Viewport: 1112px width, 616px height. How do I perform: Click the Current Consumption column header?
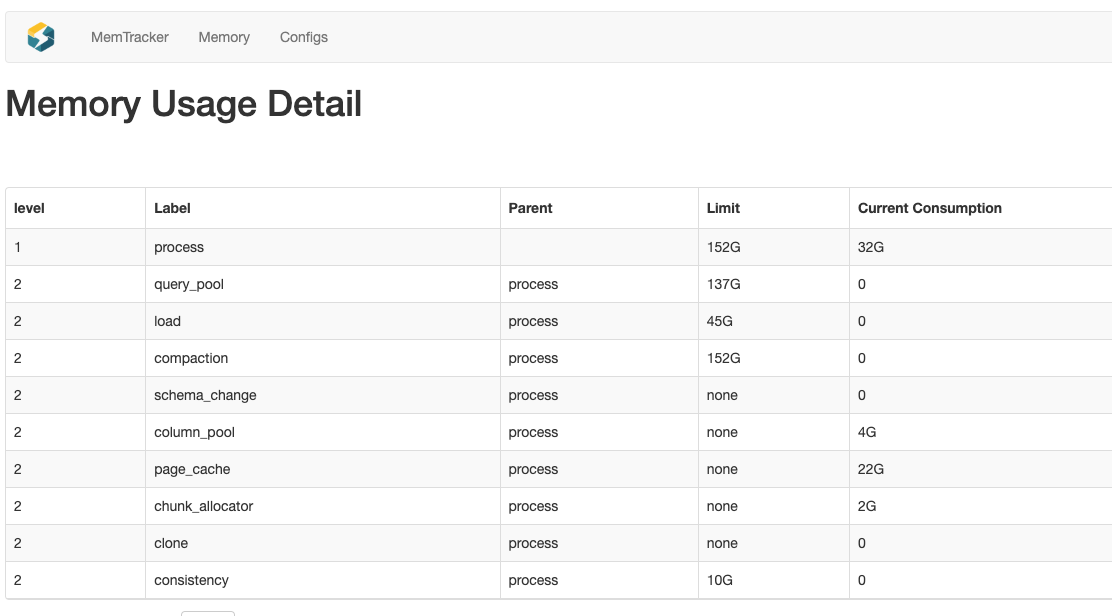tap(929, 208)
